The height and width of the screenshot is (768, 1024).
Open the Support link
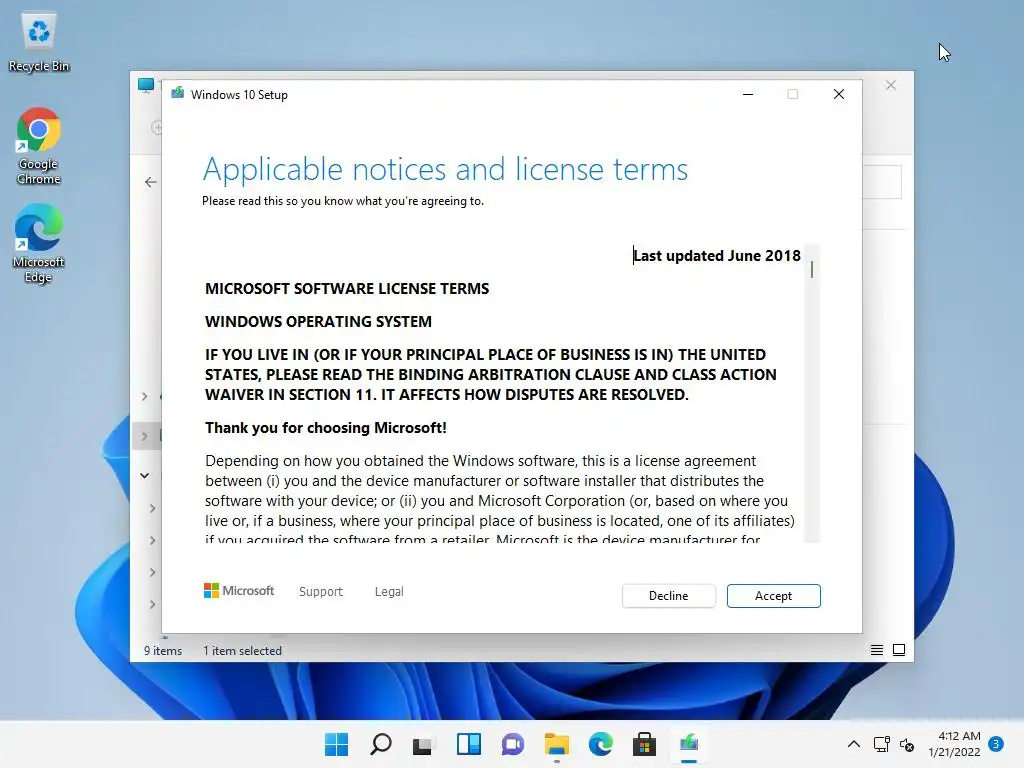pos(321,592)
